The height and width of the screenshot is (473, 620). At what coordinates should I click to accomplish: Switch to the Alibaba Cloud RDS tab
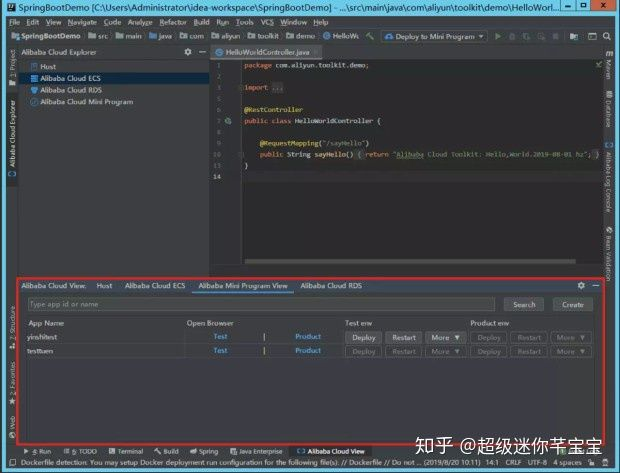(331, 286)
